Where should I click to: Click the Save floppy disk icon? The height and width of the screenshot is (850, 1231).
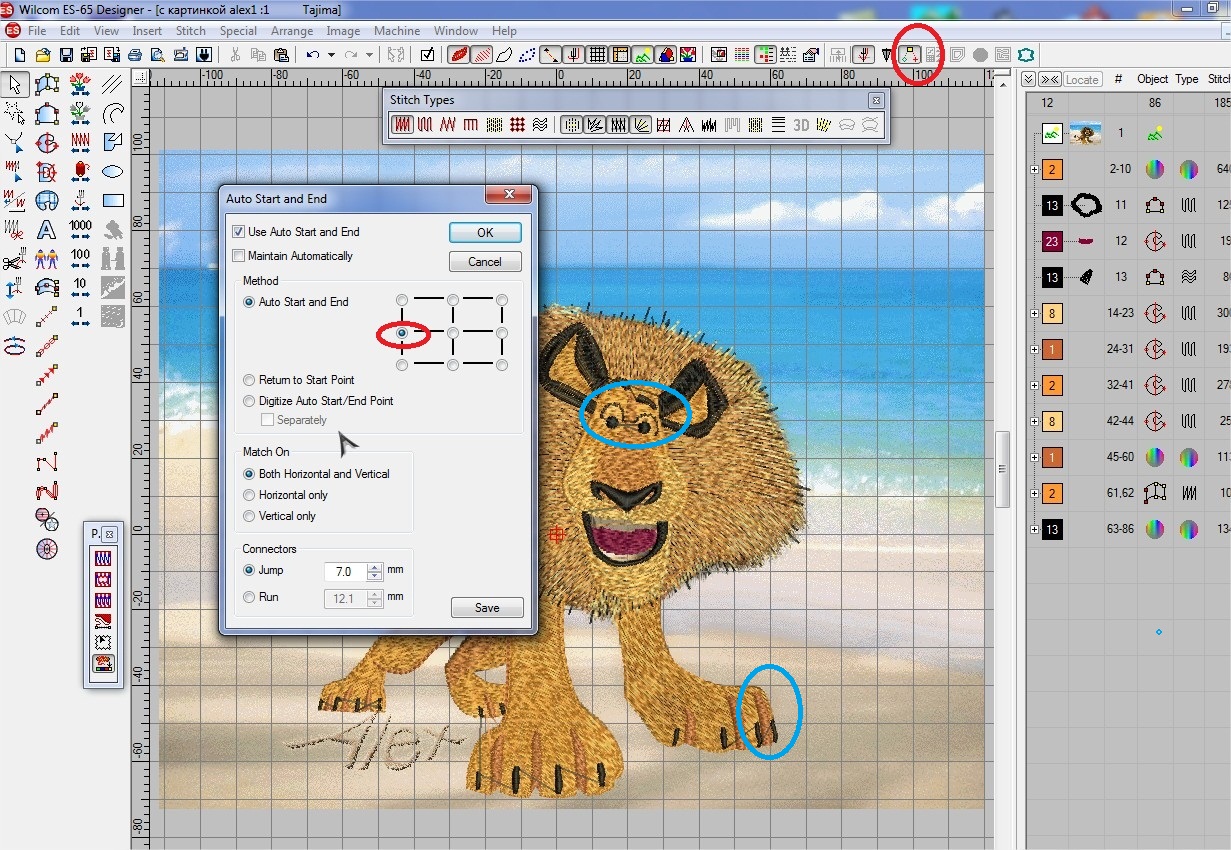tap(66, 54)
